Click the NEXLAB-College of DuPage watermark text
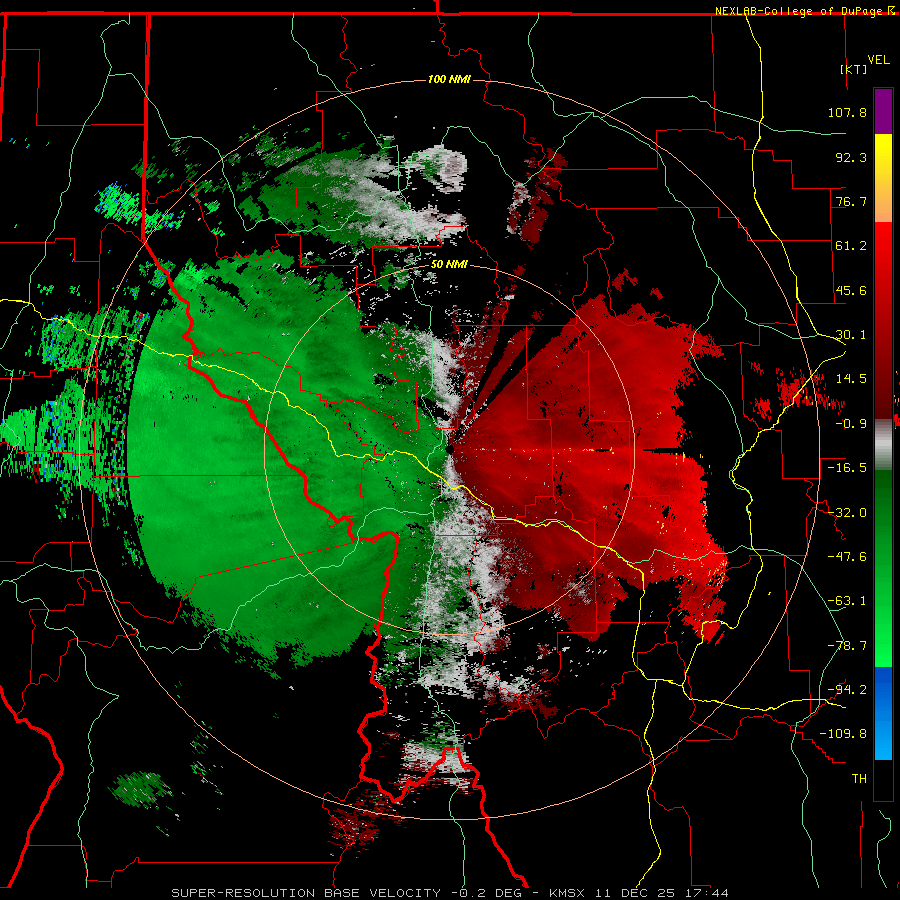 click(x=804, y=11)
